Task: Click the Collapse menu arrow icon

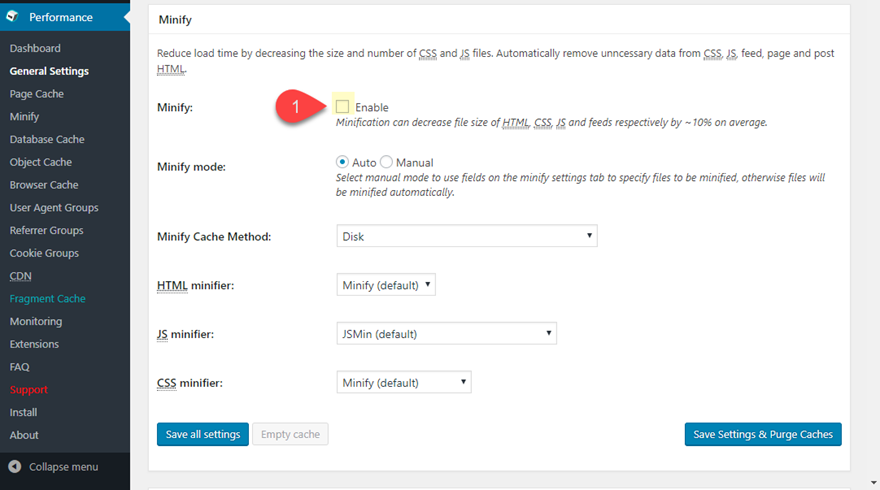Action: 15,467
